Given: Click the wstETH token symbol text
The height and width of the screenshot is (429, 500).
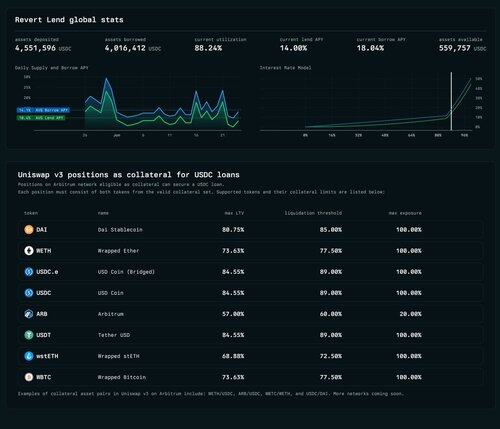Looking at the screenshot, I should 47,356.
